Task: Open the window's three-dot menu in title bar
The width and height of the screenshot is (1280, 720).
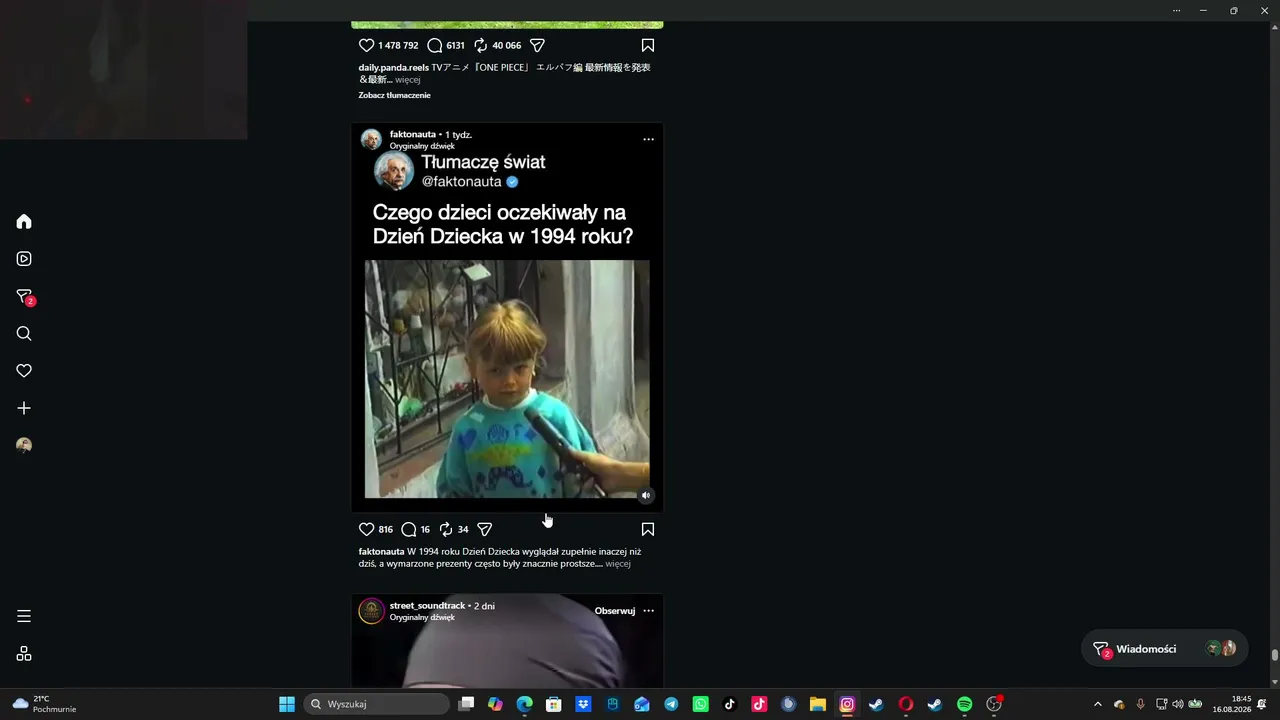Action: (x=1176, y=10)
